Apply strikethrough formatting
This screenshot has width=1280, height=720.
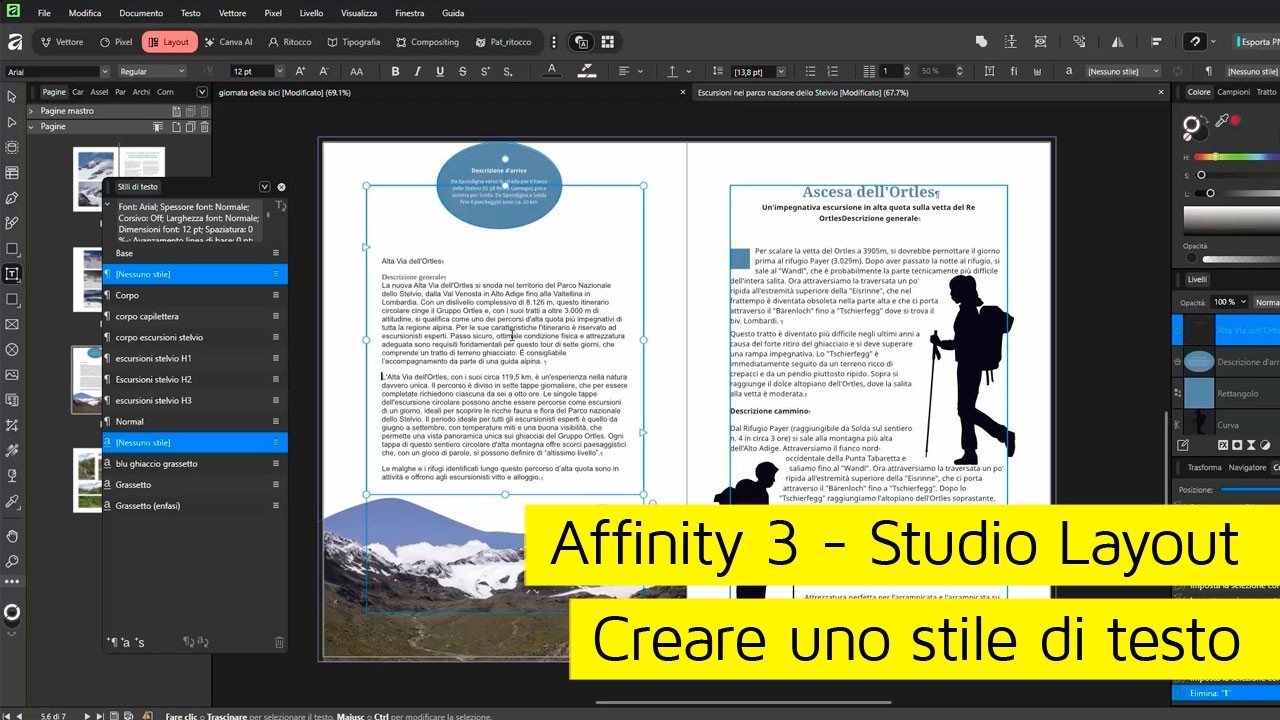click(462, 72)
